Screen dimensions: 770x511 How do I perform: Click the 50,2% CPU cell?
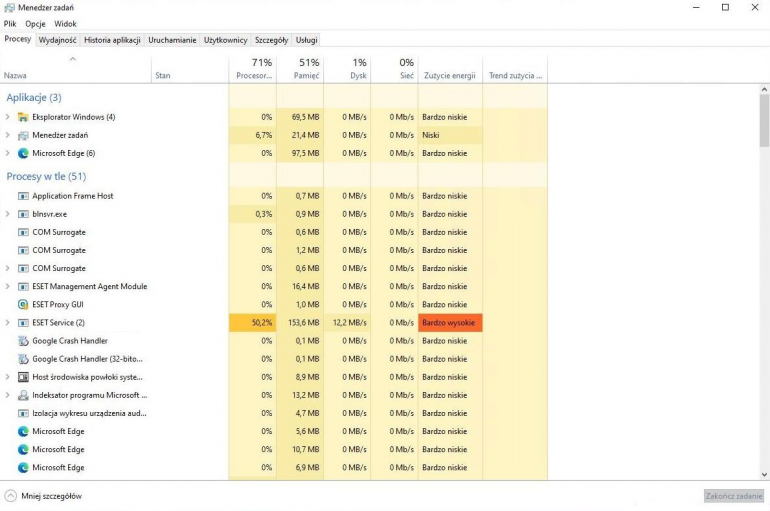click(252, 323)
